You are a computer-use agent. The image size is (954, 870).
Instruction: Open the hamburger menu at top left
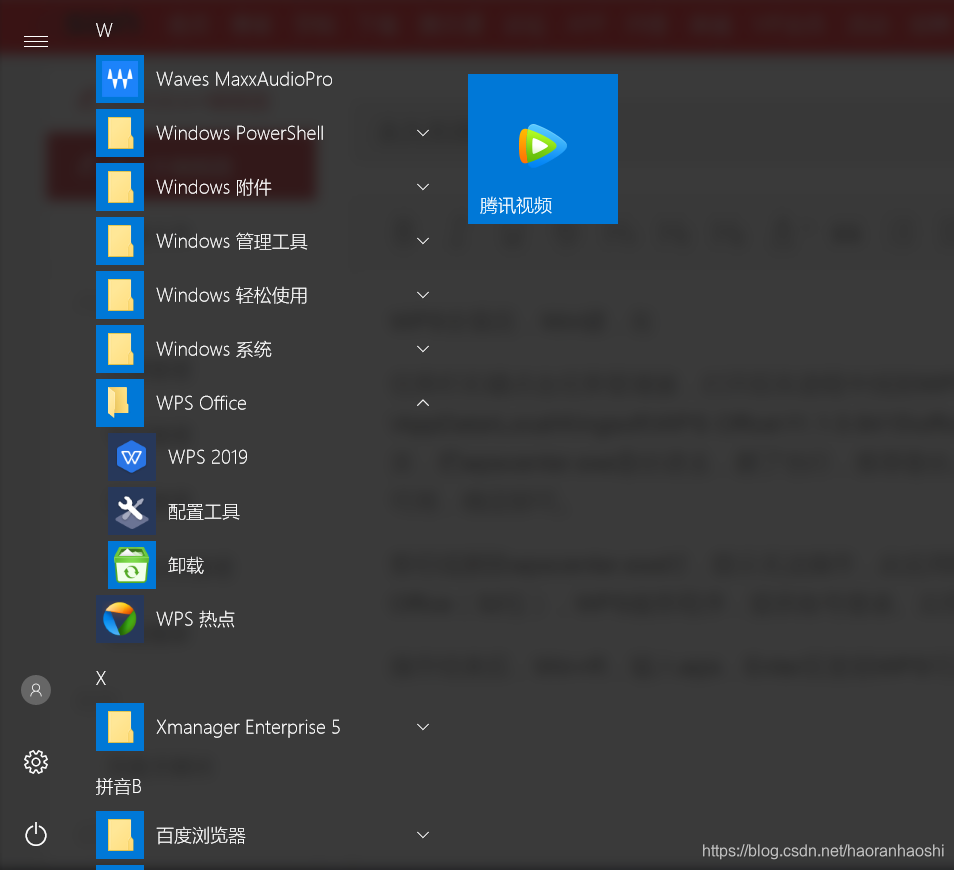(x=36, y=41)
